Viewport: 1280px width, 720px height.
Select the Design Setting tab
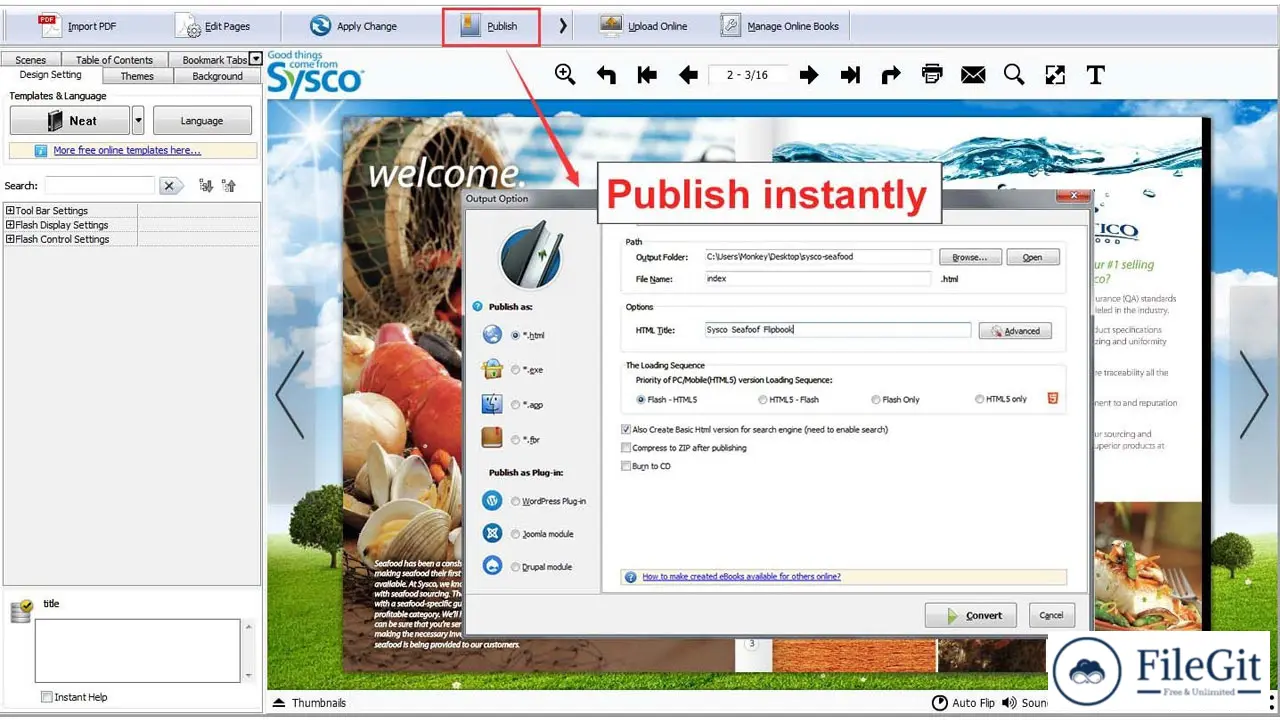[51, 75]
